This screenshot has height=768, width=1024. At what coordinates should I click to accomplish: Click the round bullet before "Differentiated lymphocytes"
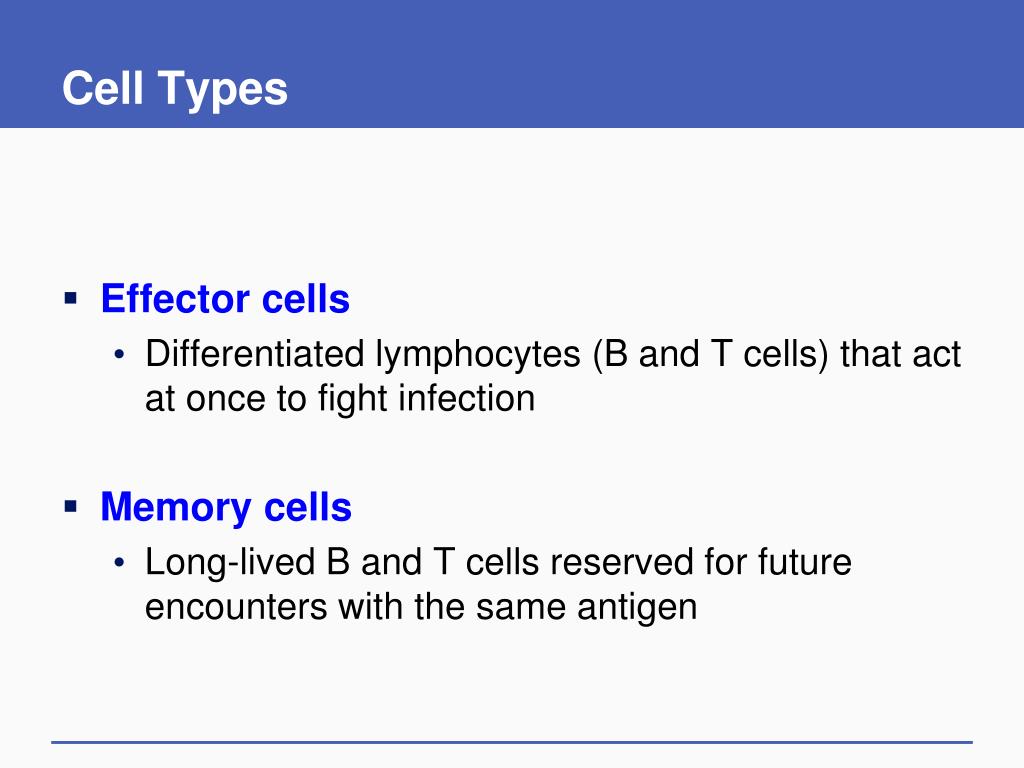point(119,355)
